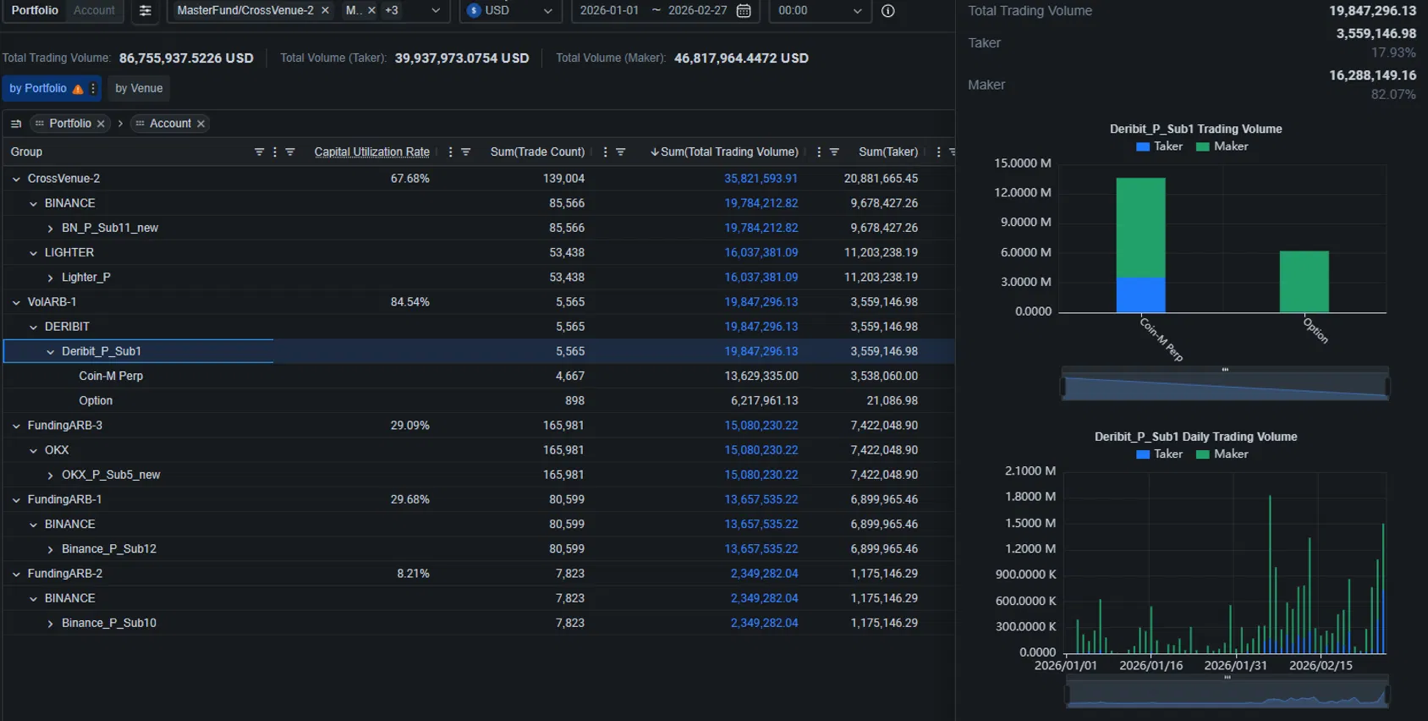Click the Group column header
Image resolution: width=1428 pixels, height=721 pixels.
click(x=27, y=152)
